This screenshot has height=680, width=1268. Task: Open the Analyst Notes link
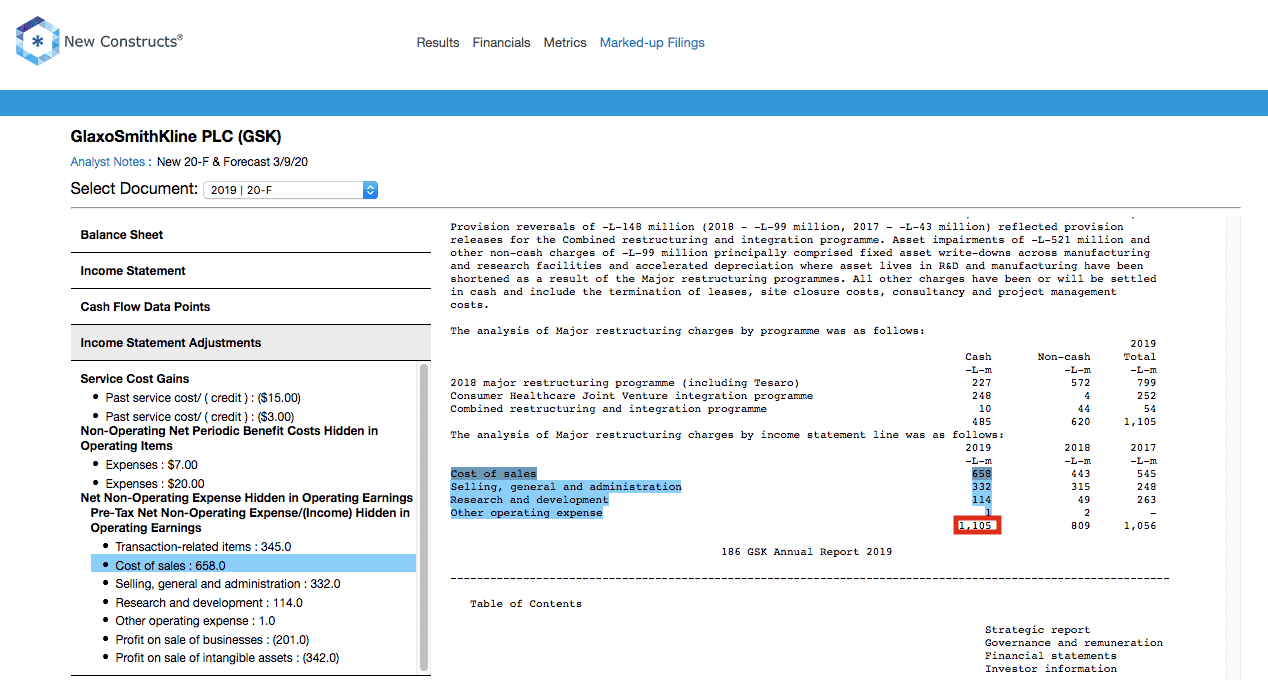point(108,162)
